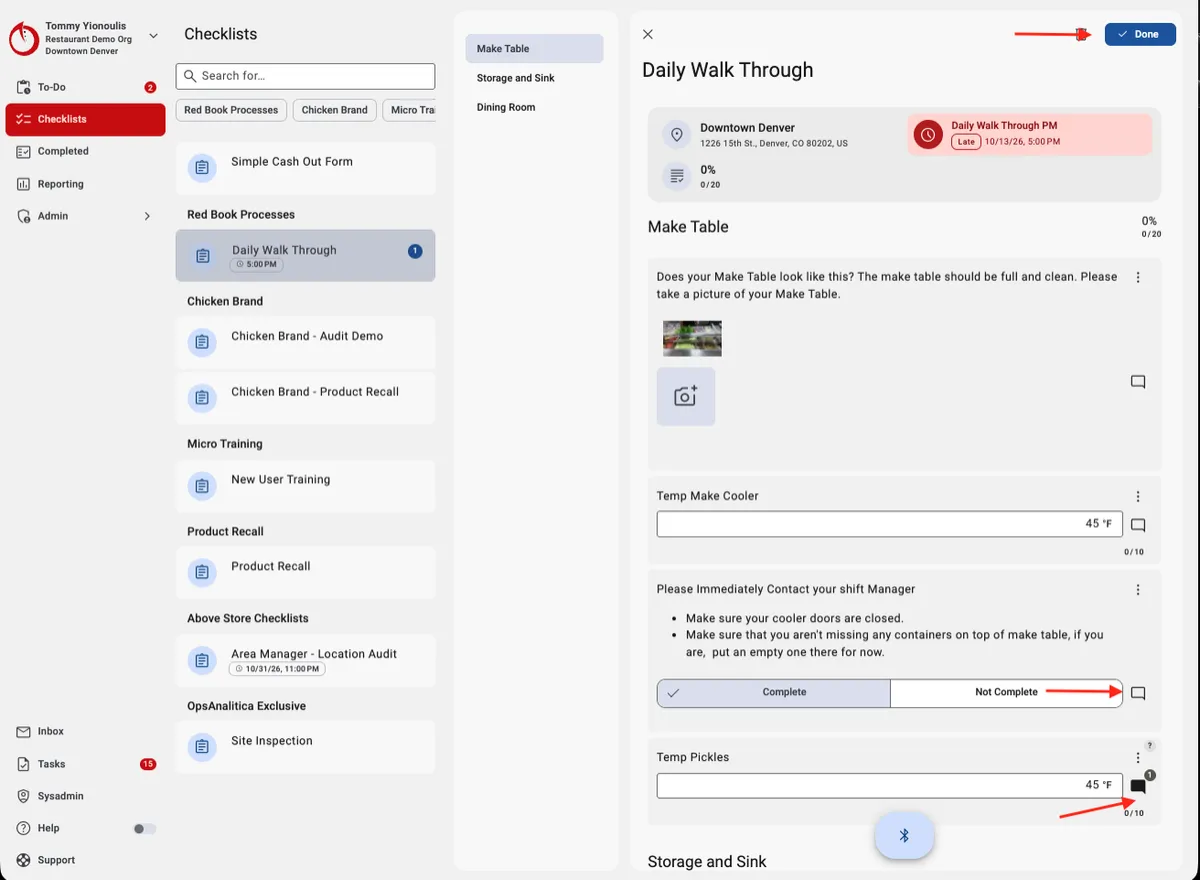Screen dimensions: 1200x880
Task: Open the New User Training checklist
Action: click(306, 486)
